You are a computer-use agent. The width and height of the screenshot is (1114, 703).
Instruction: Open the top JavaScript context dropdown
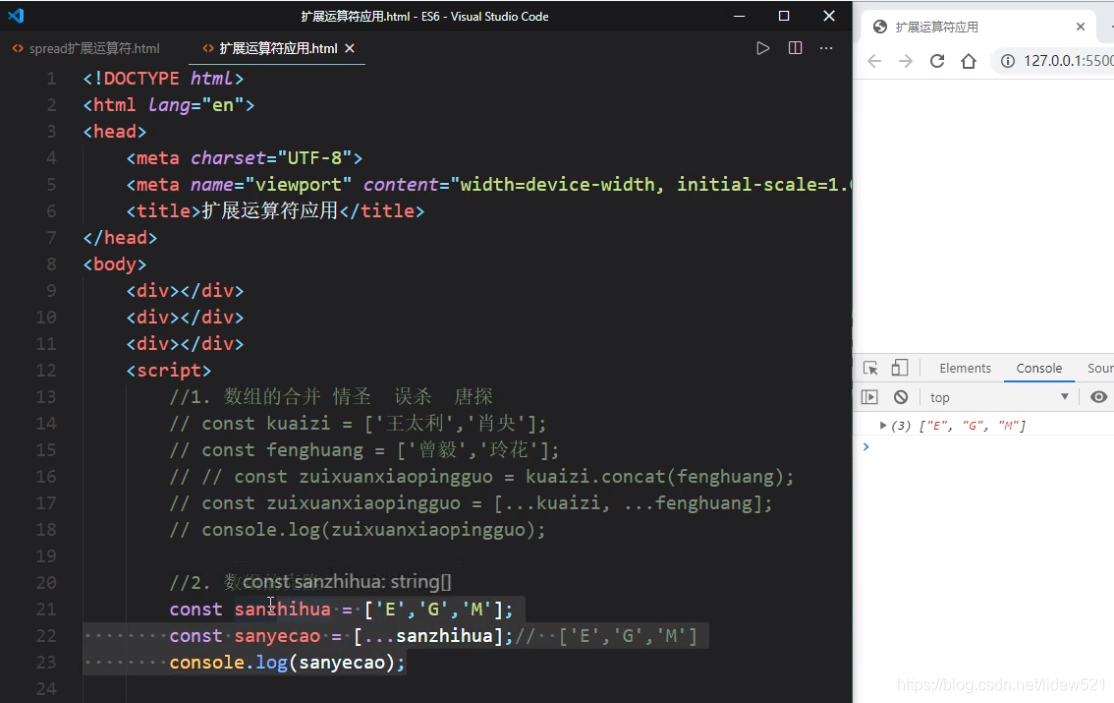[1000, 397]
